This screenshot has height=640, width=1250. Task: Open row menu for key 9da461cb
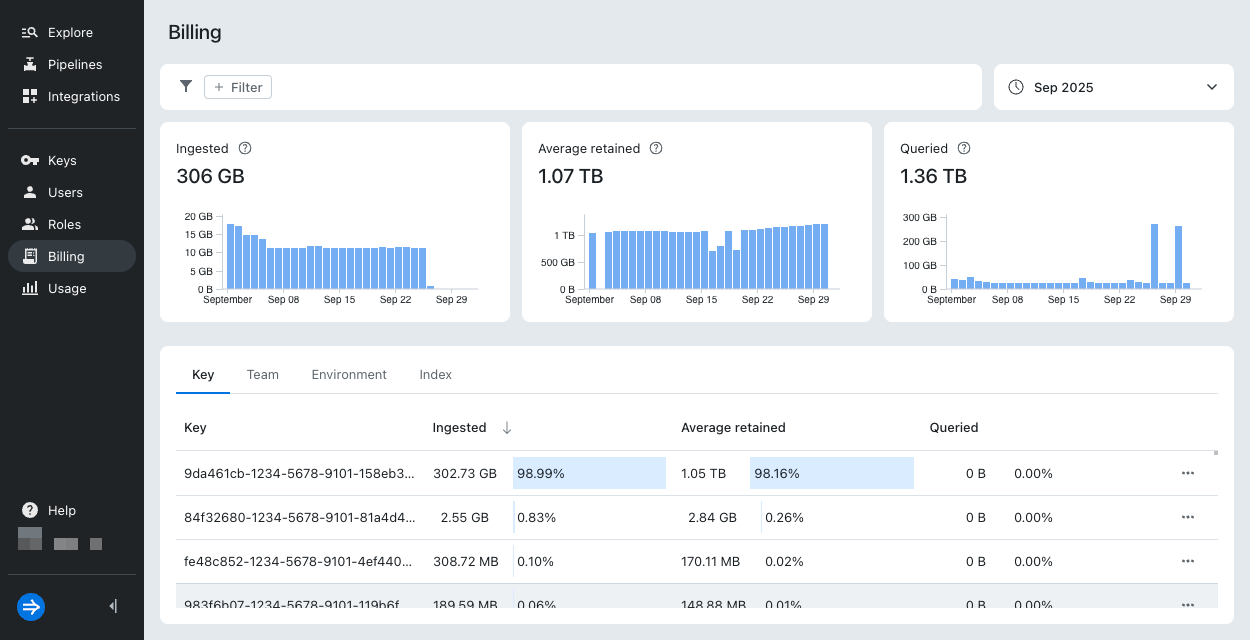(1188, 473)
